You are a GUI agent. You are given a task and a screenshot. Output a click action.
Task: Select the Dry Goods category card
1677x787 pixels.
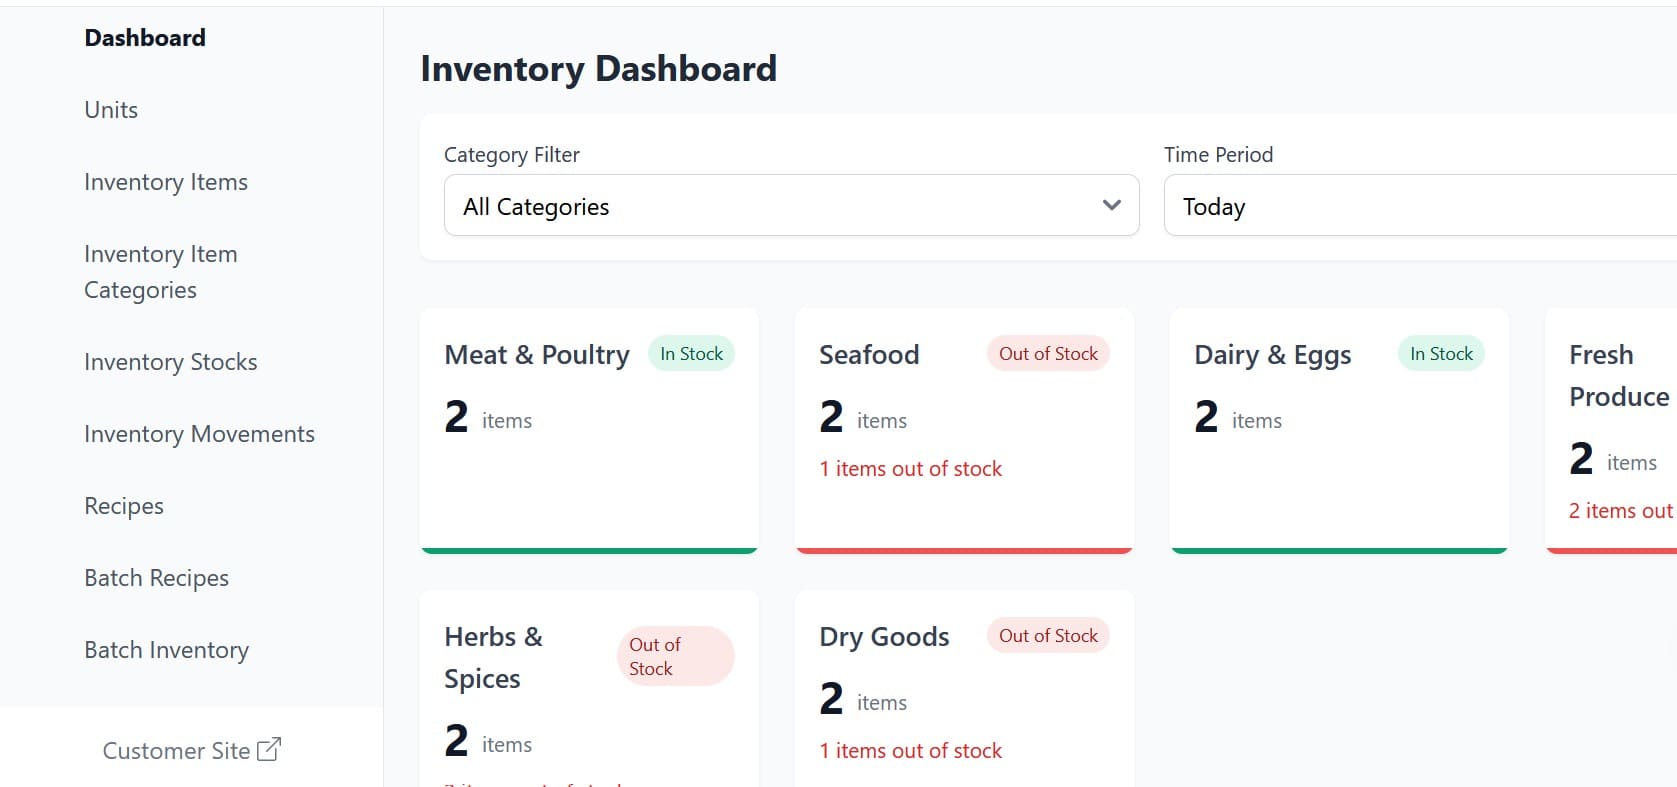click(x=964, y=700)
